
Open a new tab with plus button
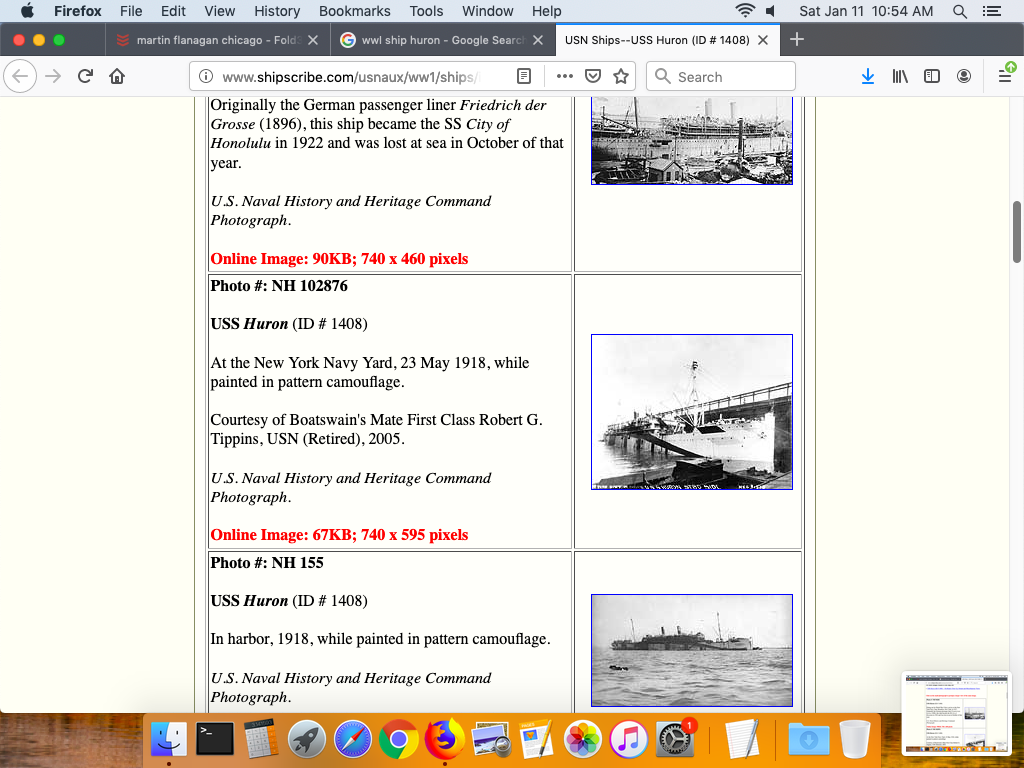pyautogui.click(x=797, y=40)
